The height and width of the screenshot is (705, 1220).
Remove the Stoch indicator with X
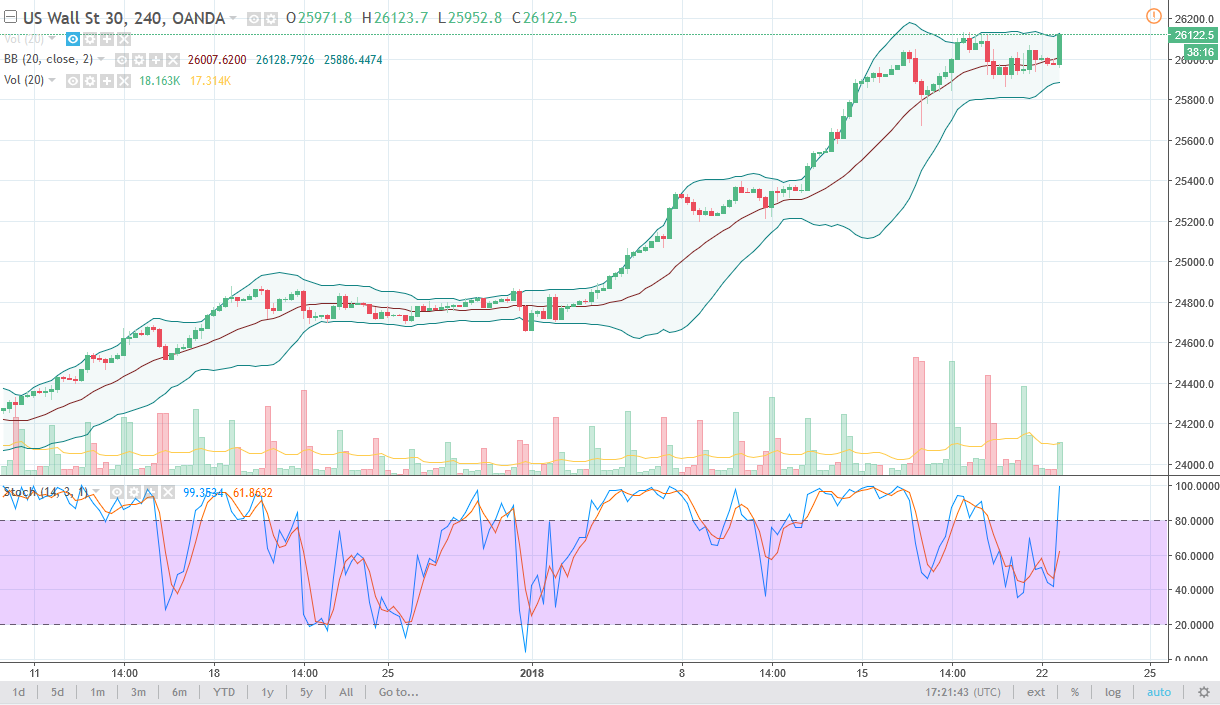click(x=168, y=492)
